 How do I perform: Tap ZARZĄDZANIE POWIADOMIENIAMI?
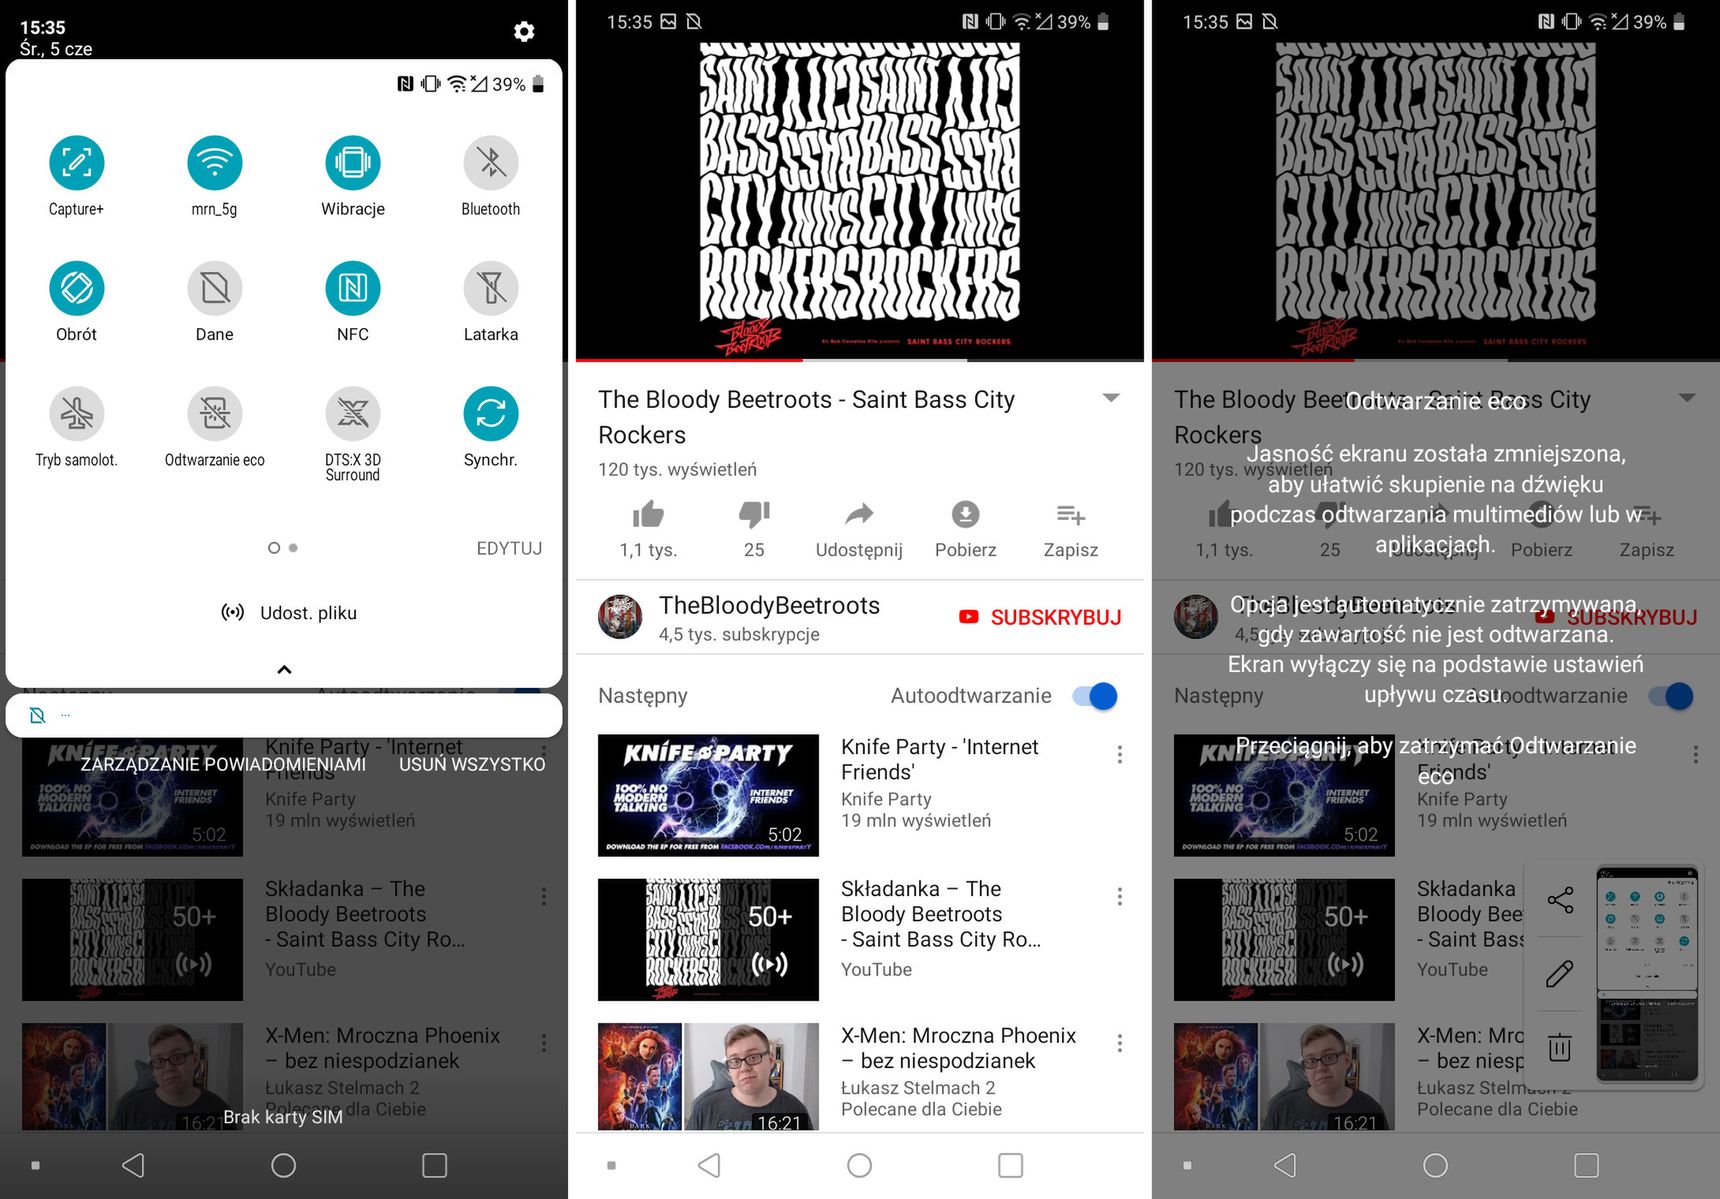[x=223, y=764]
